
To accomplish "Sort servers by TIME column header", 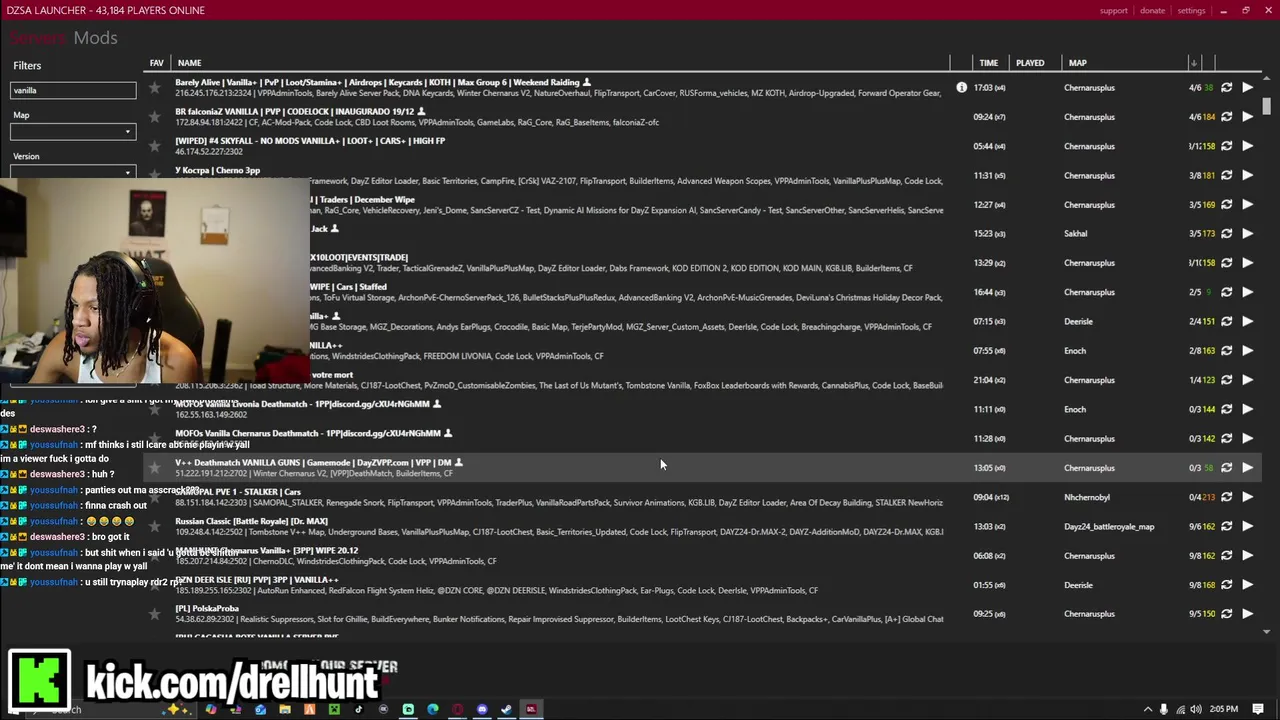I will click(988, 63).
